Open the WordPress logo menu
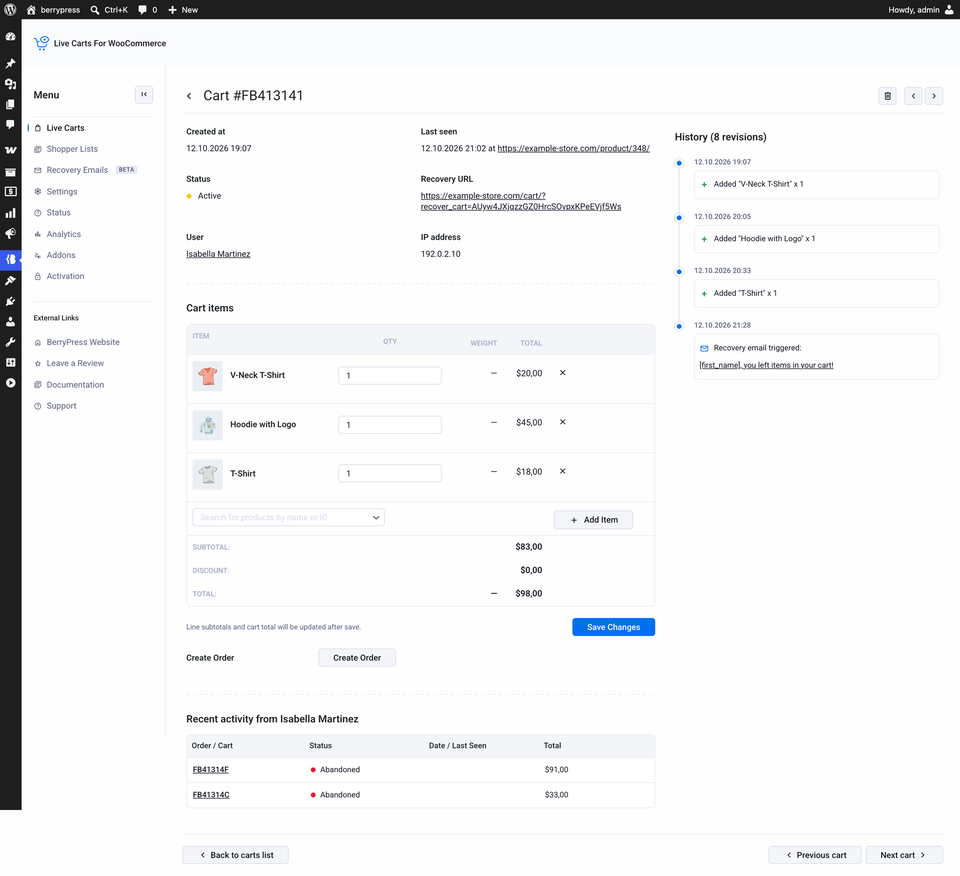Screen dimensions: 960x876 10,10
